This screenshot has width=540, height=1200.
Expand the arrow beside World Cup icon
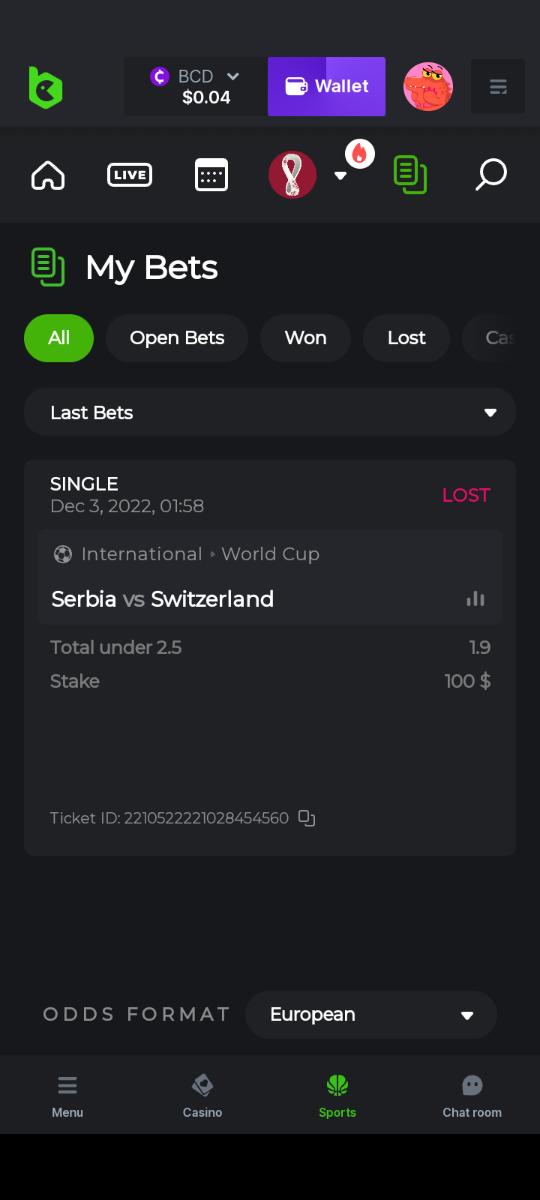[x=340, y=176]
